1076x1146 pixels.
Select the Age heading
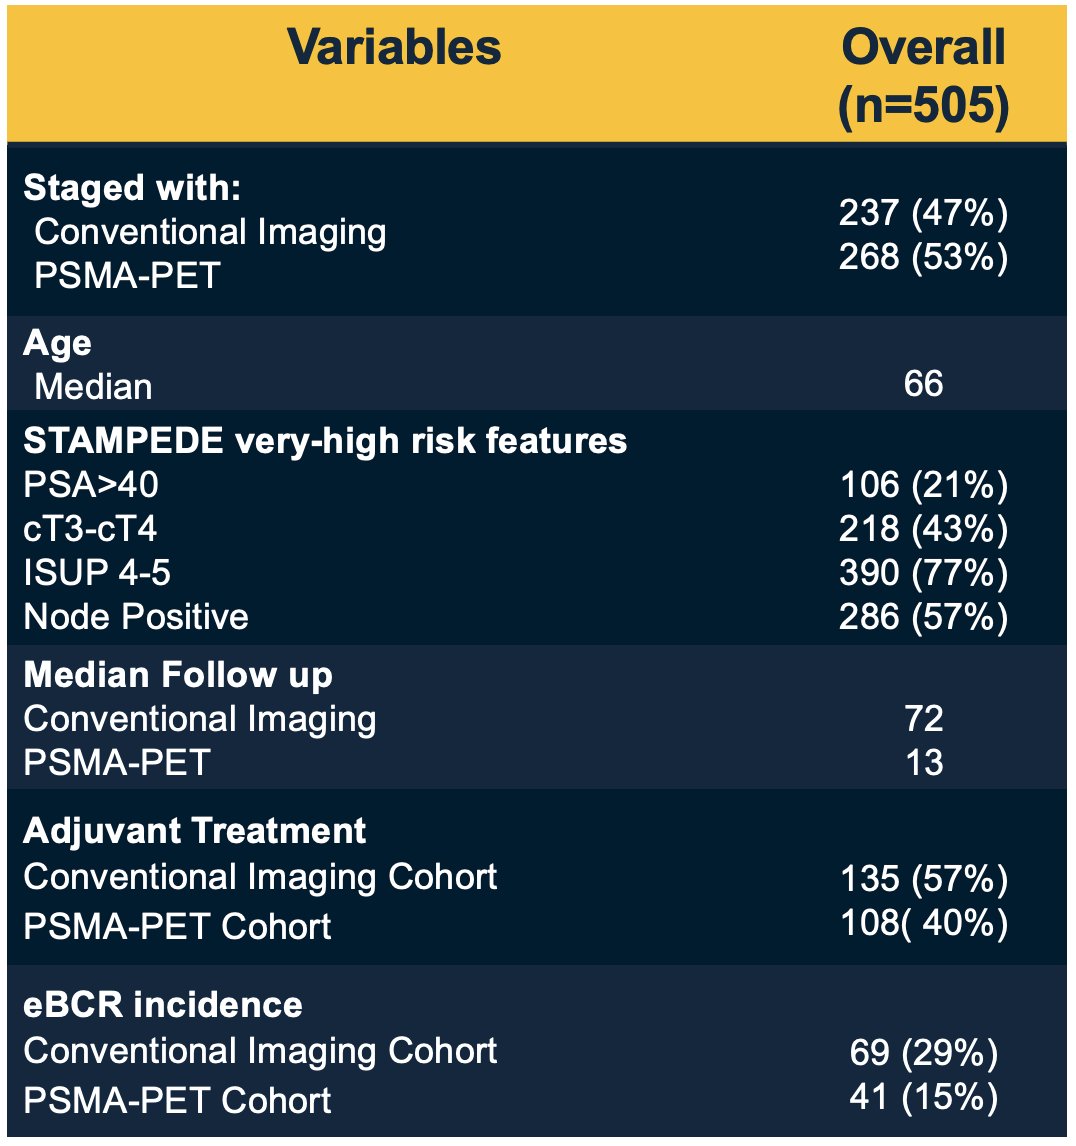point(58,344)
